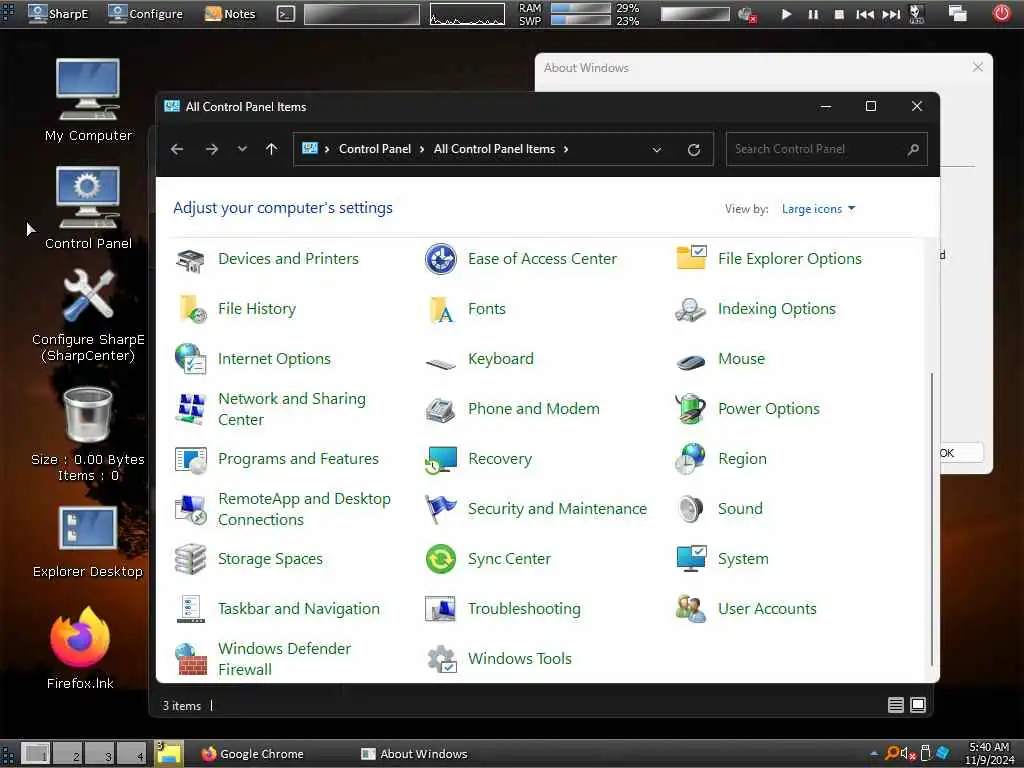Open the Devices and Printers icon
The height and width of the screenshot is (768, 1024).
click(x=191, y=259)
